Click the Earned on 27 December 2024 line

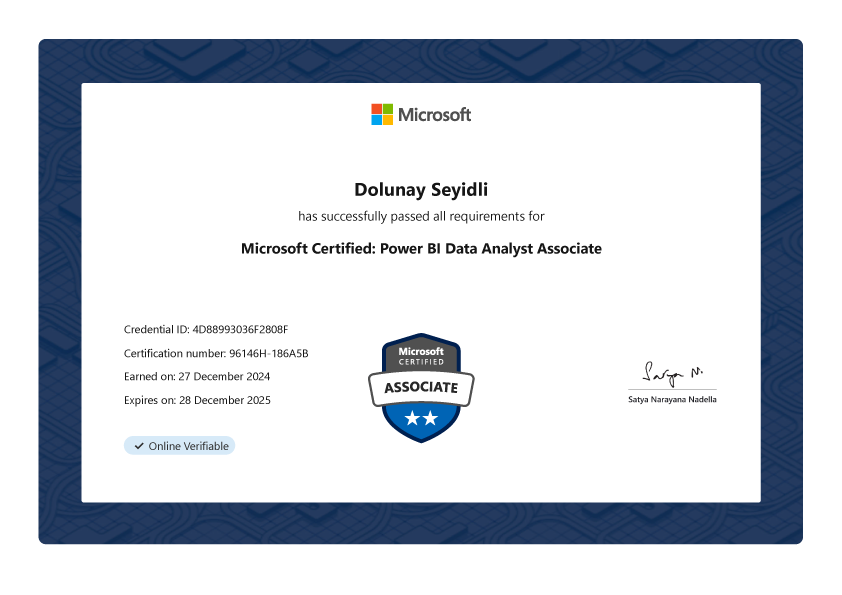pyautogui.click(x=197, y=376)
